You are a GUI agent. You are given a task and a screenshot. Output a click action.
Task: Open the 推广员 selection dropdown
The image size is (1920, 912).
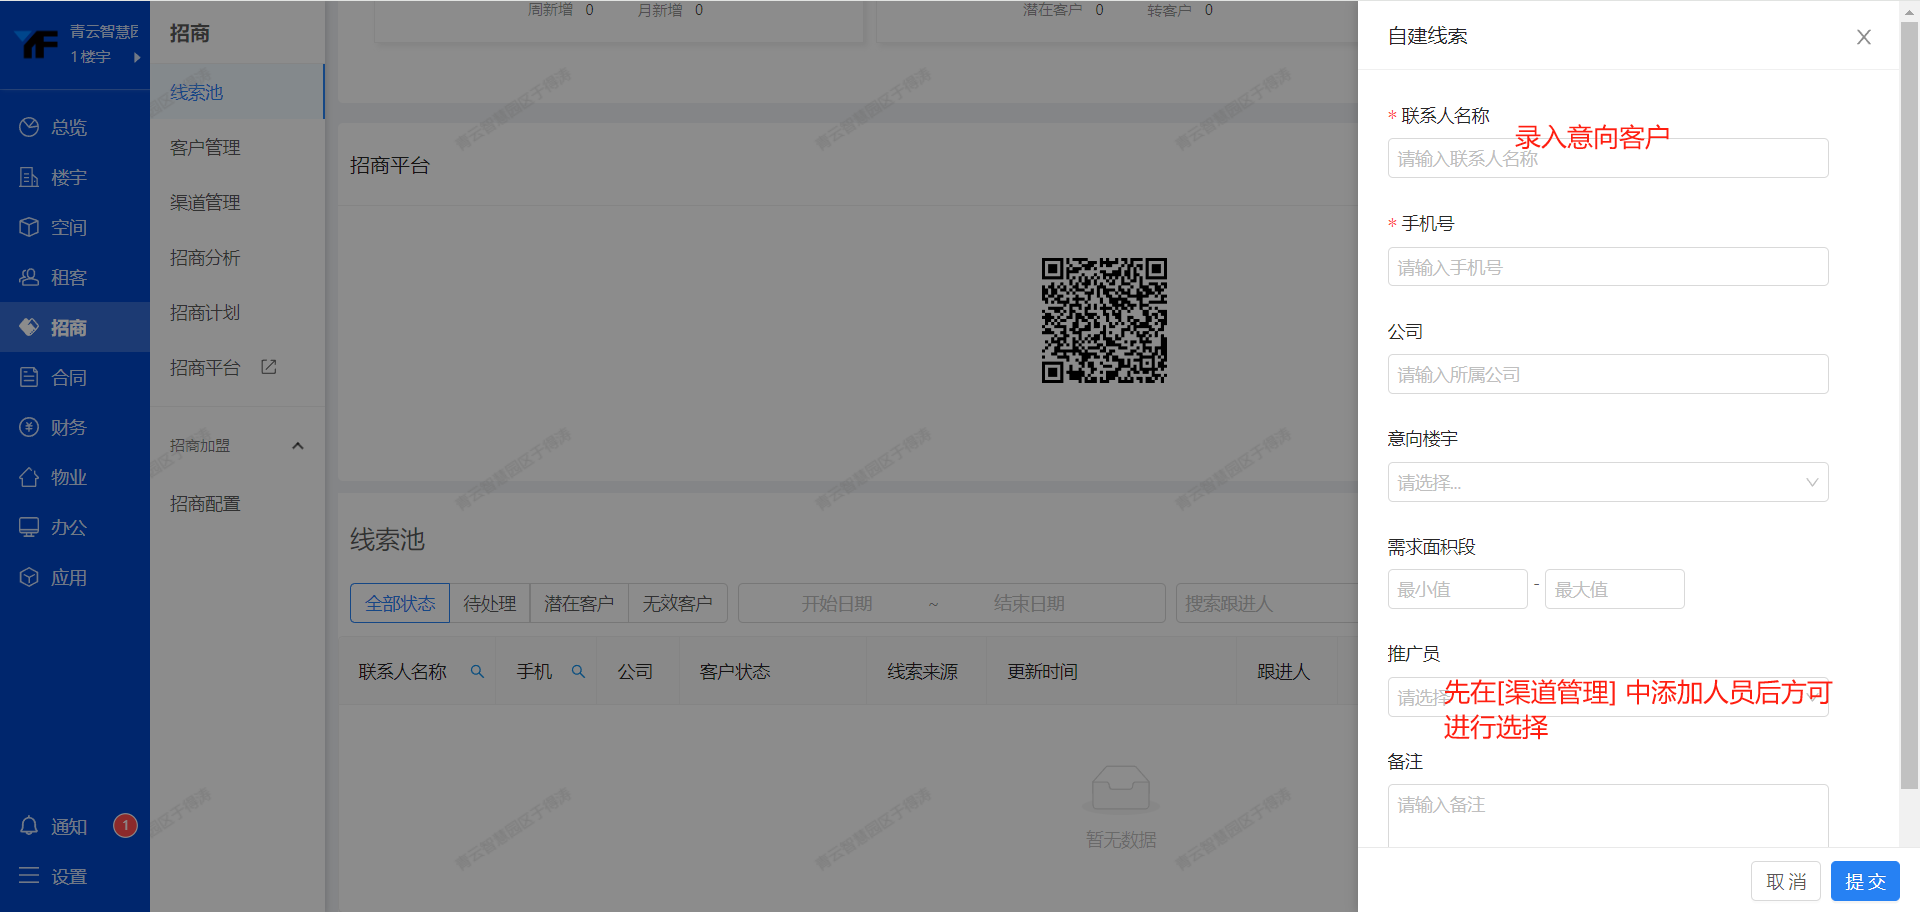[1607, 697]
